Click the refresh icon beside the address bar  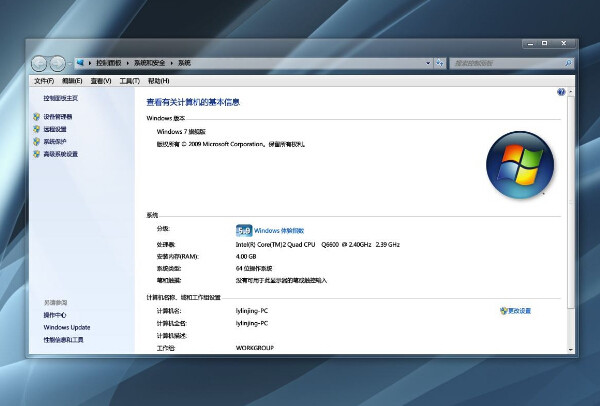[440, 63]
